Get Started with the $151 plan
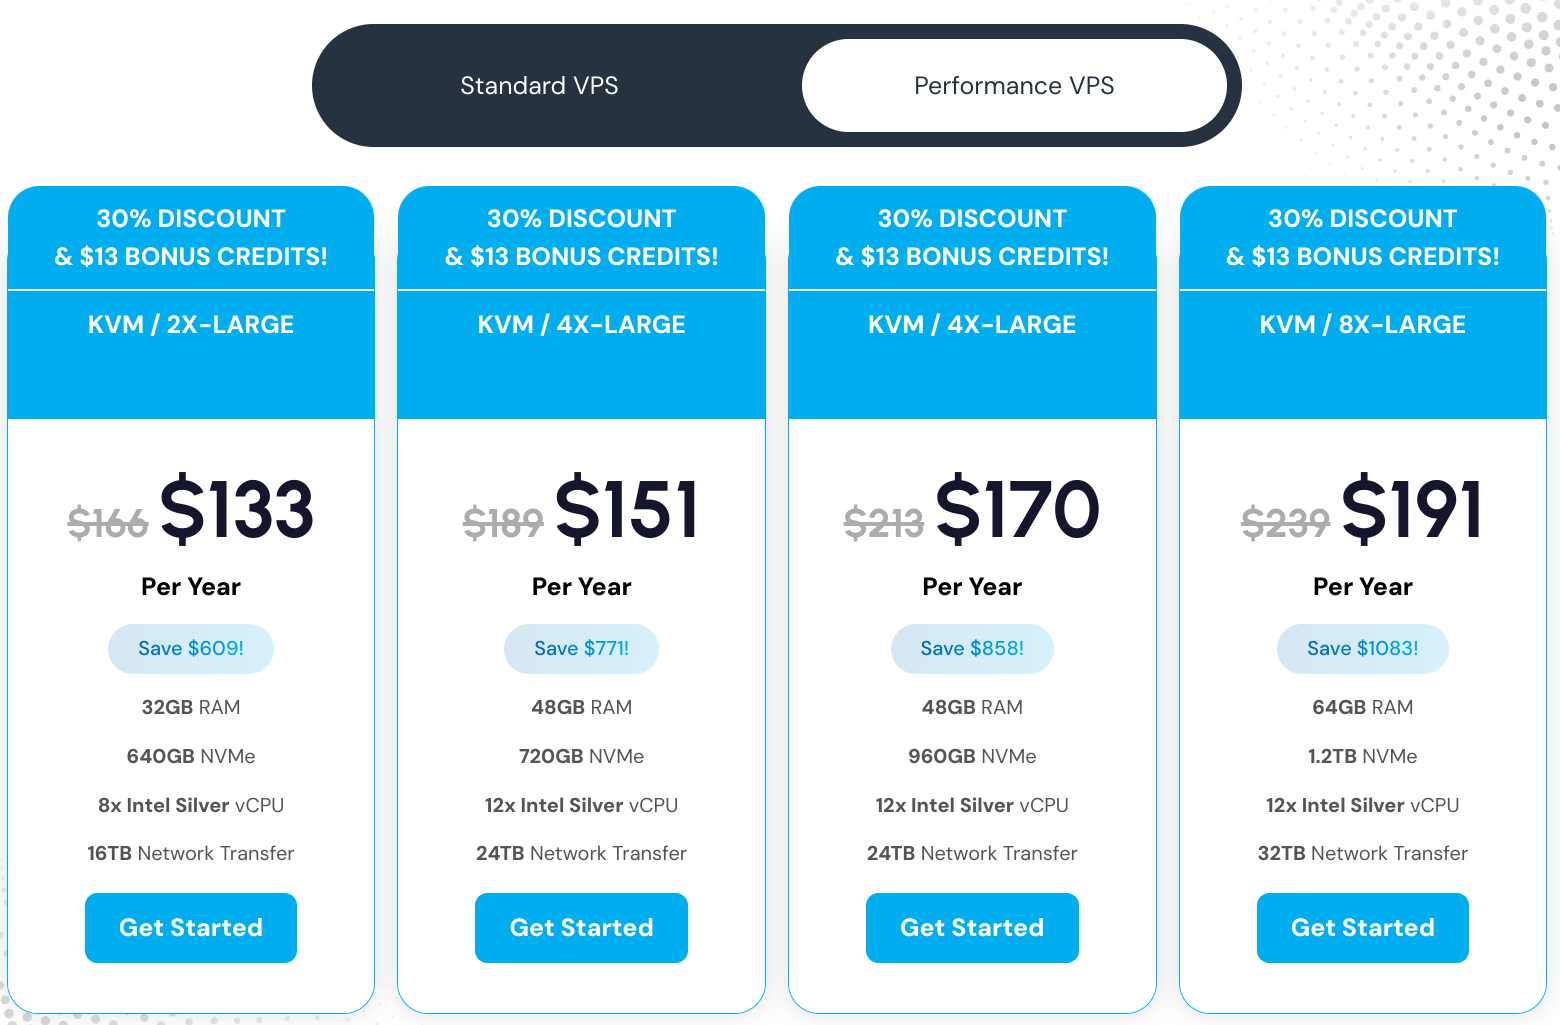The image size is (1560, 1025). pyautogui.click(x=581, y=928)
